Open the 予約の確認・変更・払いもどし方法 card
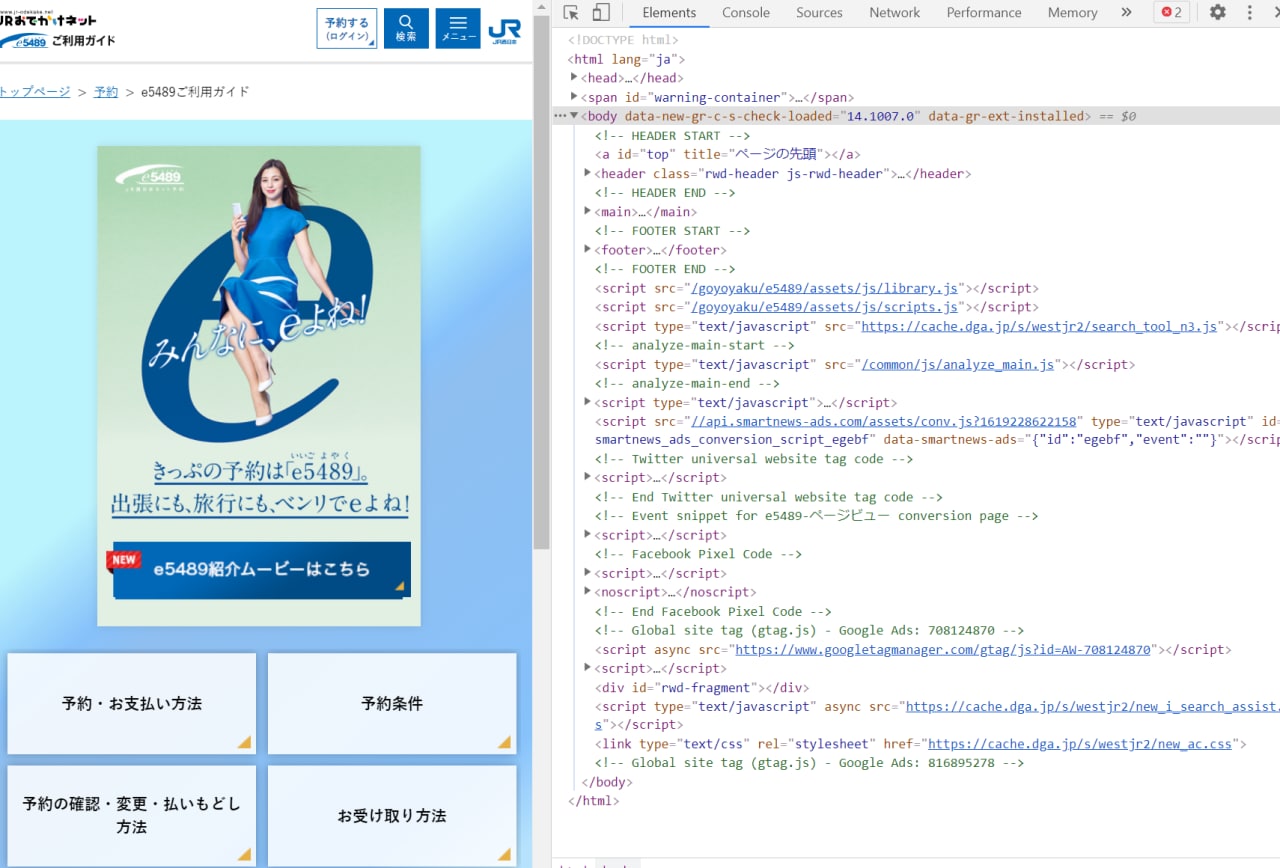Image resolution: width=1280 pixels, height=868 pixels. 132,815
